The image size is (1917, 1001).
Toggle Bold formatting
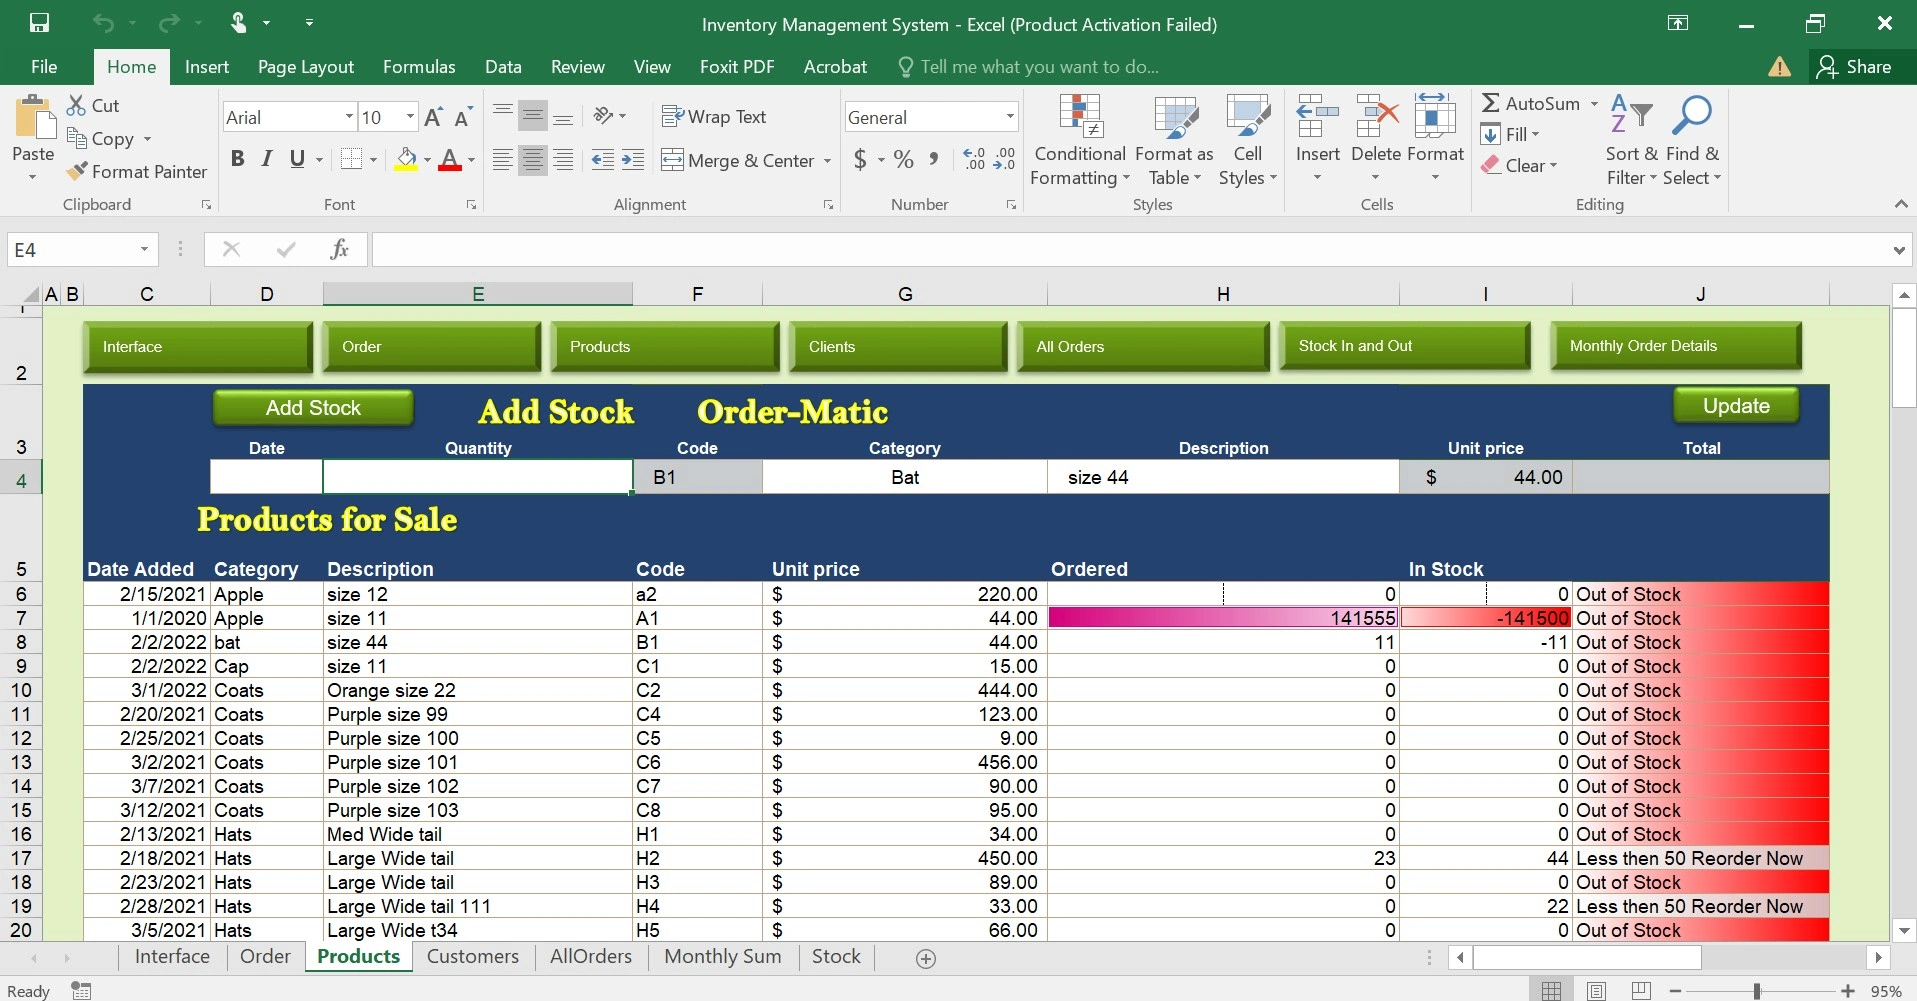(237, 159)
